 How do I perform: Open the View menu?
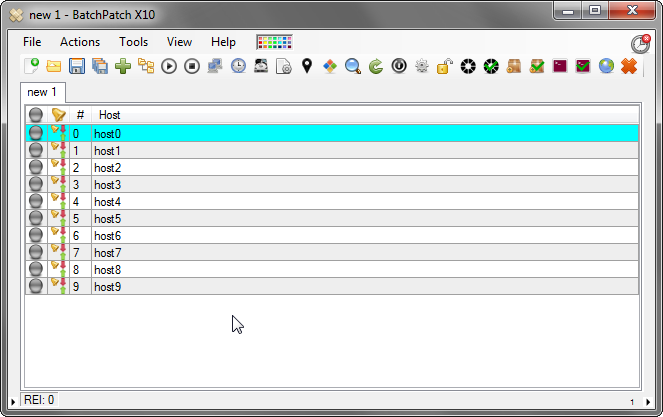[x=179, y=42]
